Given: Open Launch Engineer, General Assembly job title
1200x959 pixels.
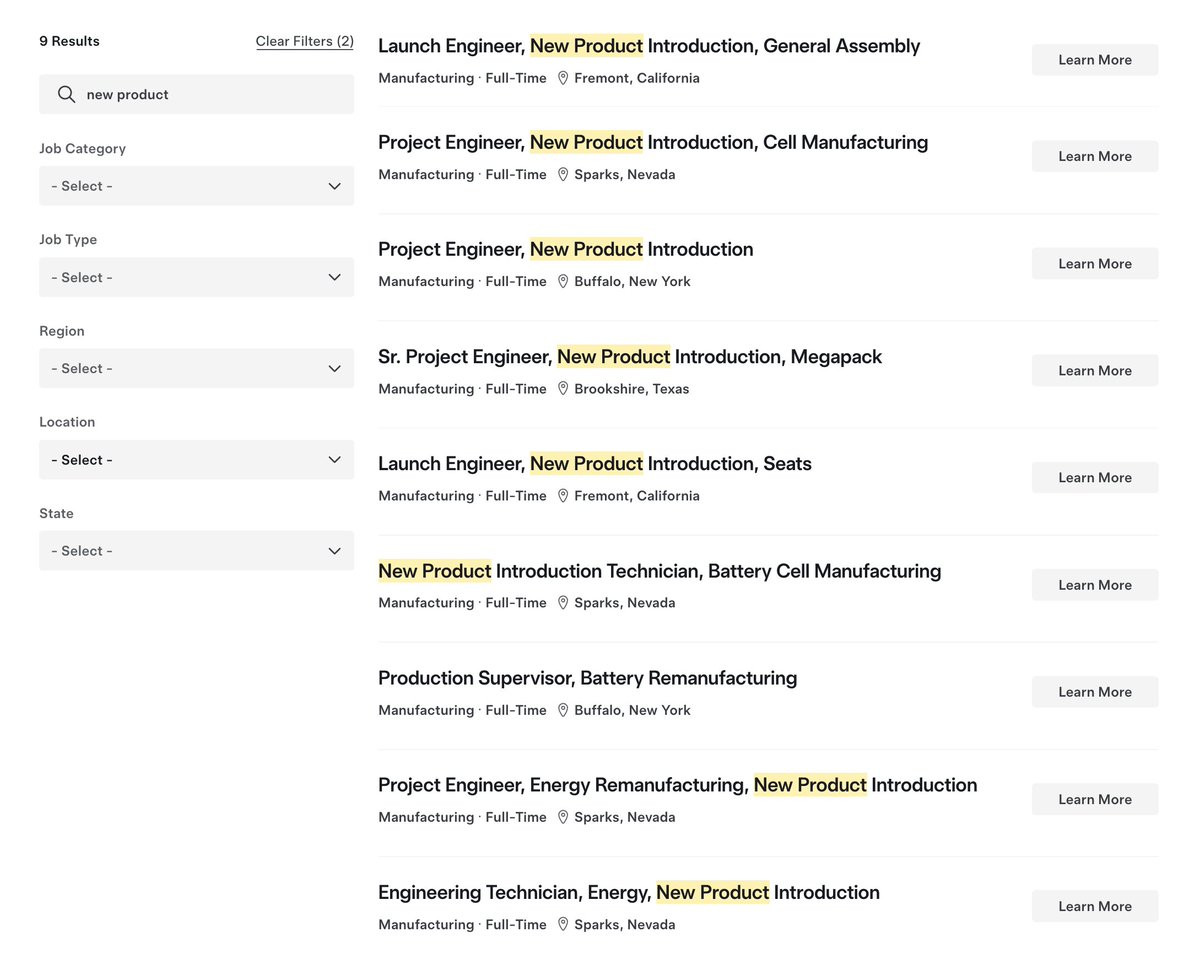Looking at the screenshot, I should (x=648, y=46).
